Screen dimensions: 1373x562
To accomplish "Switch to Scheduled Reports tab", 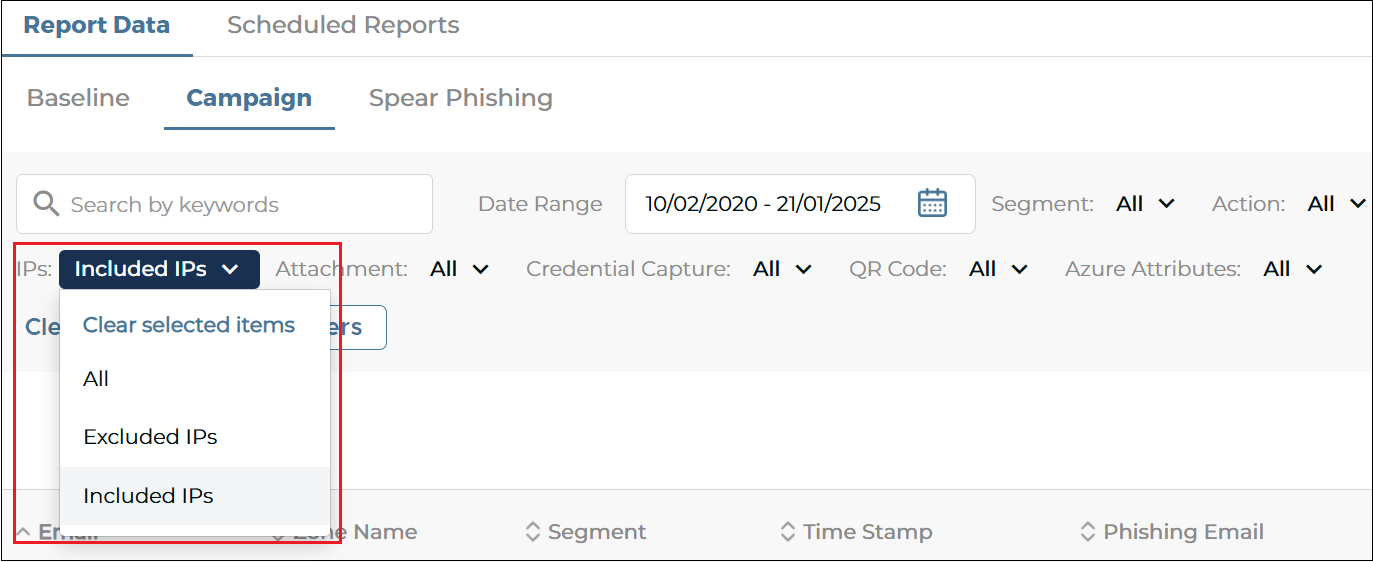I will click(343, 26).
